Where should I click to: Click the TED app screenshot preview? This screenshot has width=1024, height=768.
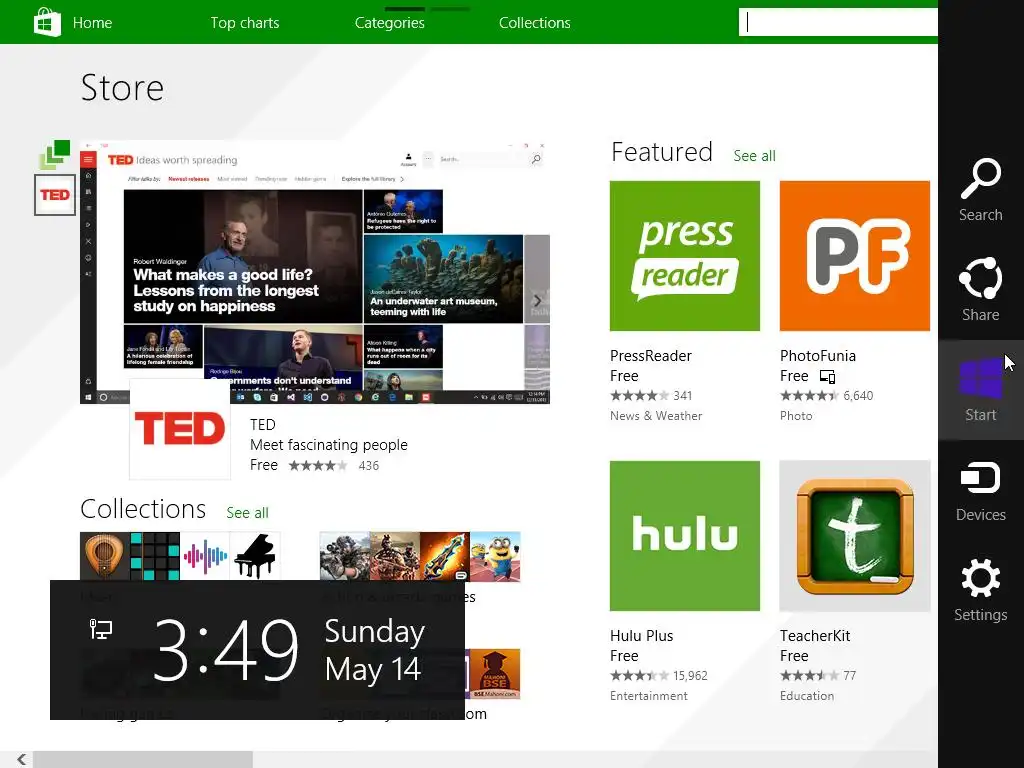coord(315,272)
